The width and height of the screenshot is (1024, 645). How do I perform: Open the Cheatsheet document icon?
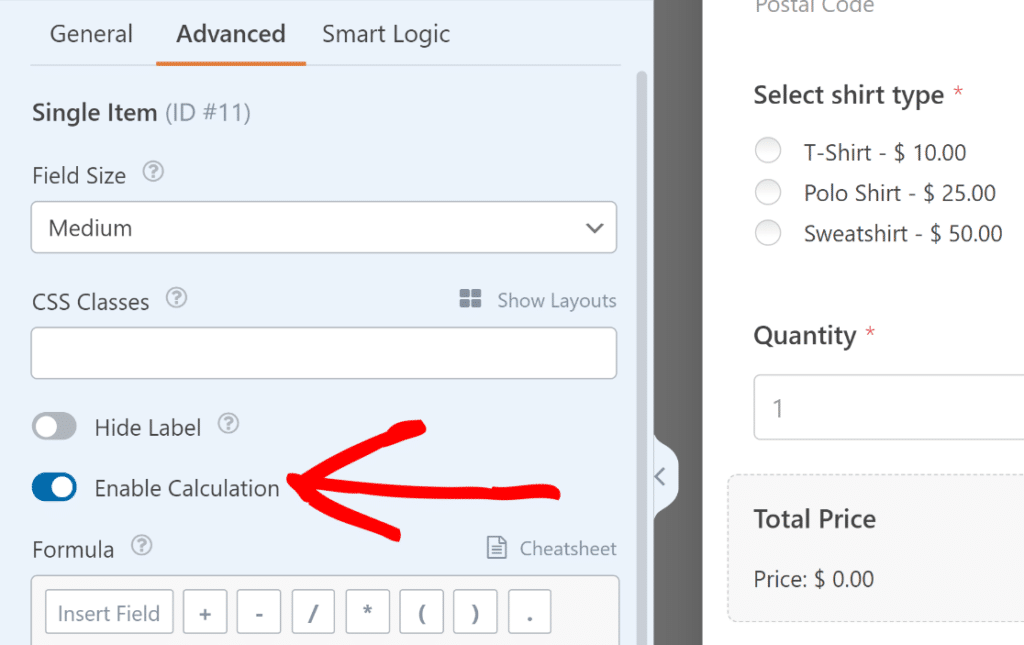(497, 547)
